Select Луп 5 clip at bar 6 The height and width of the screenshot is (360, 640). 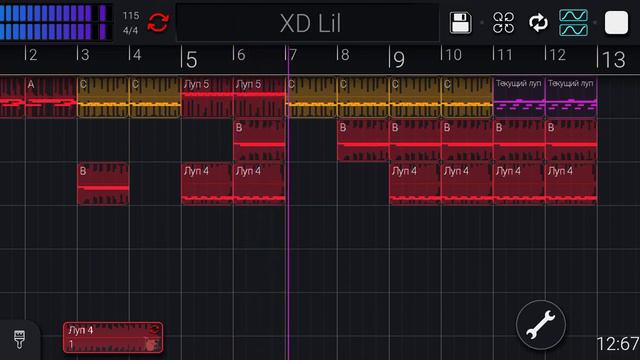(259, 98)
